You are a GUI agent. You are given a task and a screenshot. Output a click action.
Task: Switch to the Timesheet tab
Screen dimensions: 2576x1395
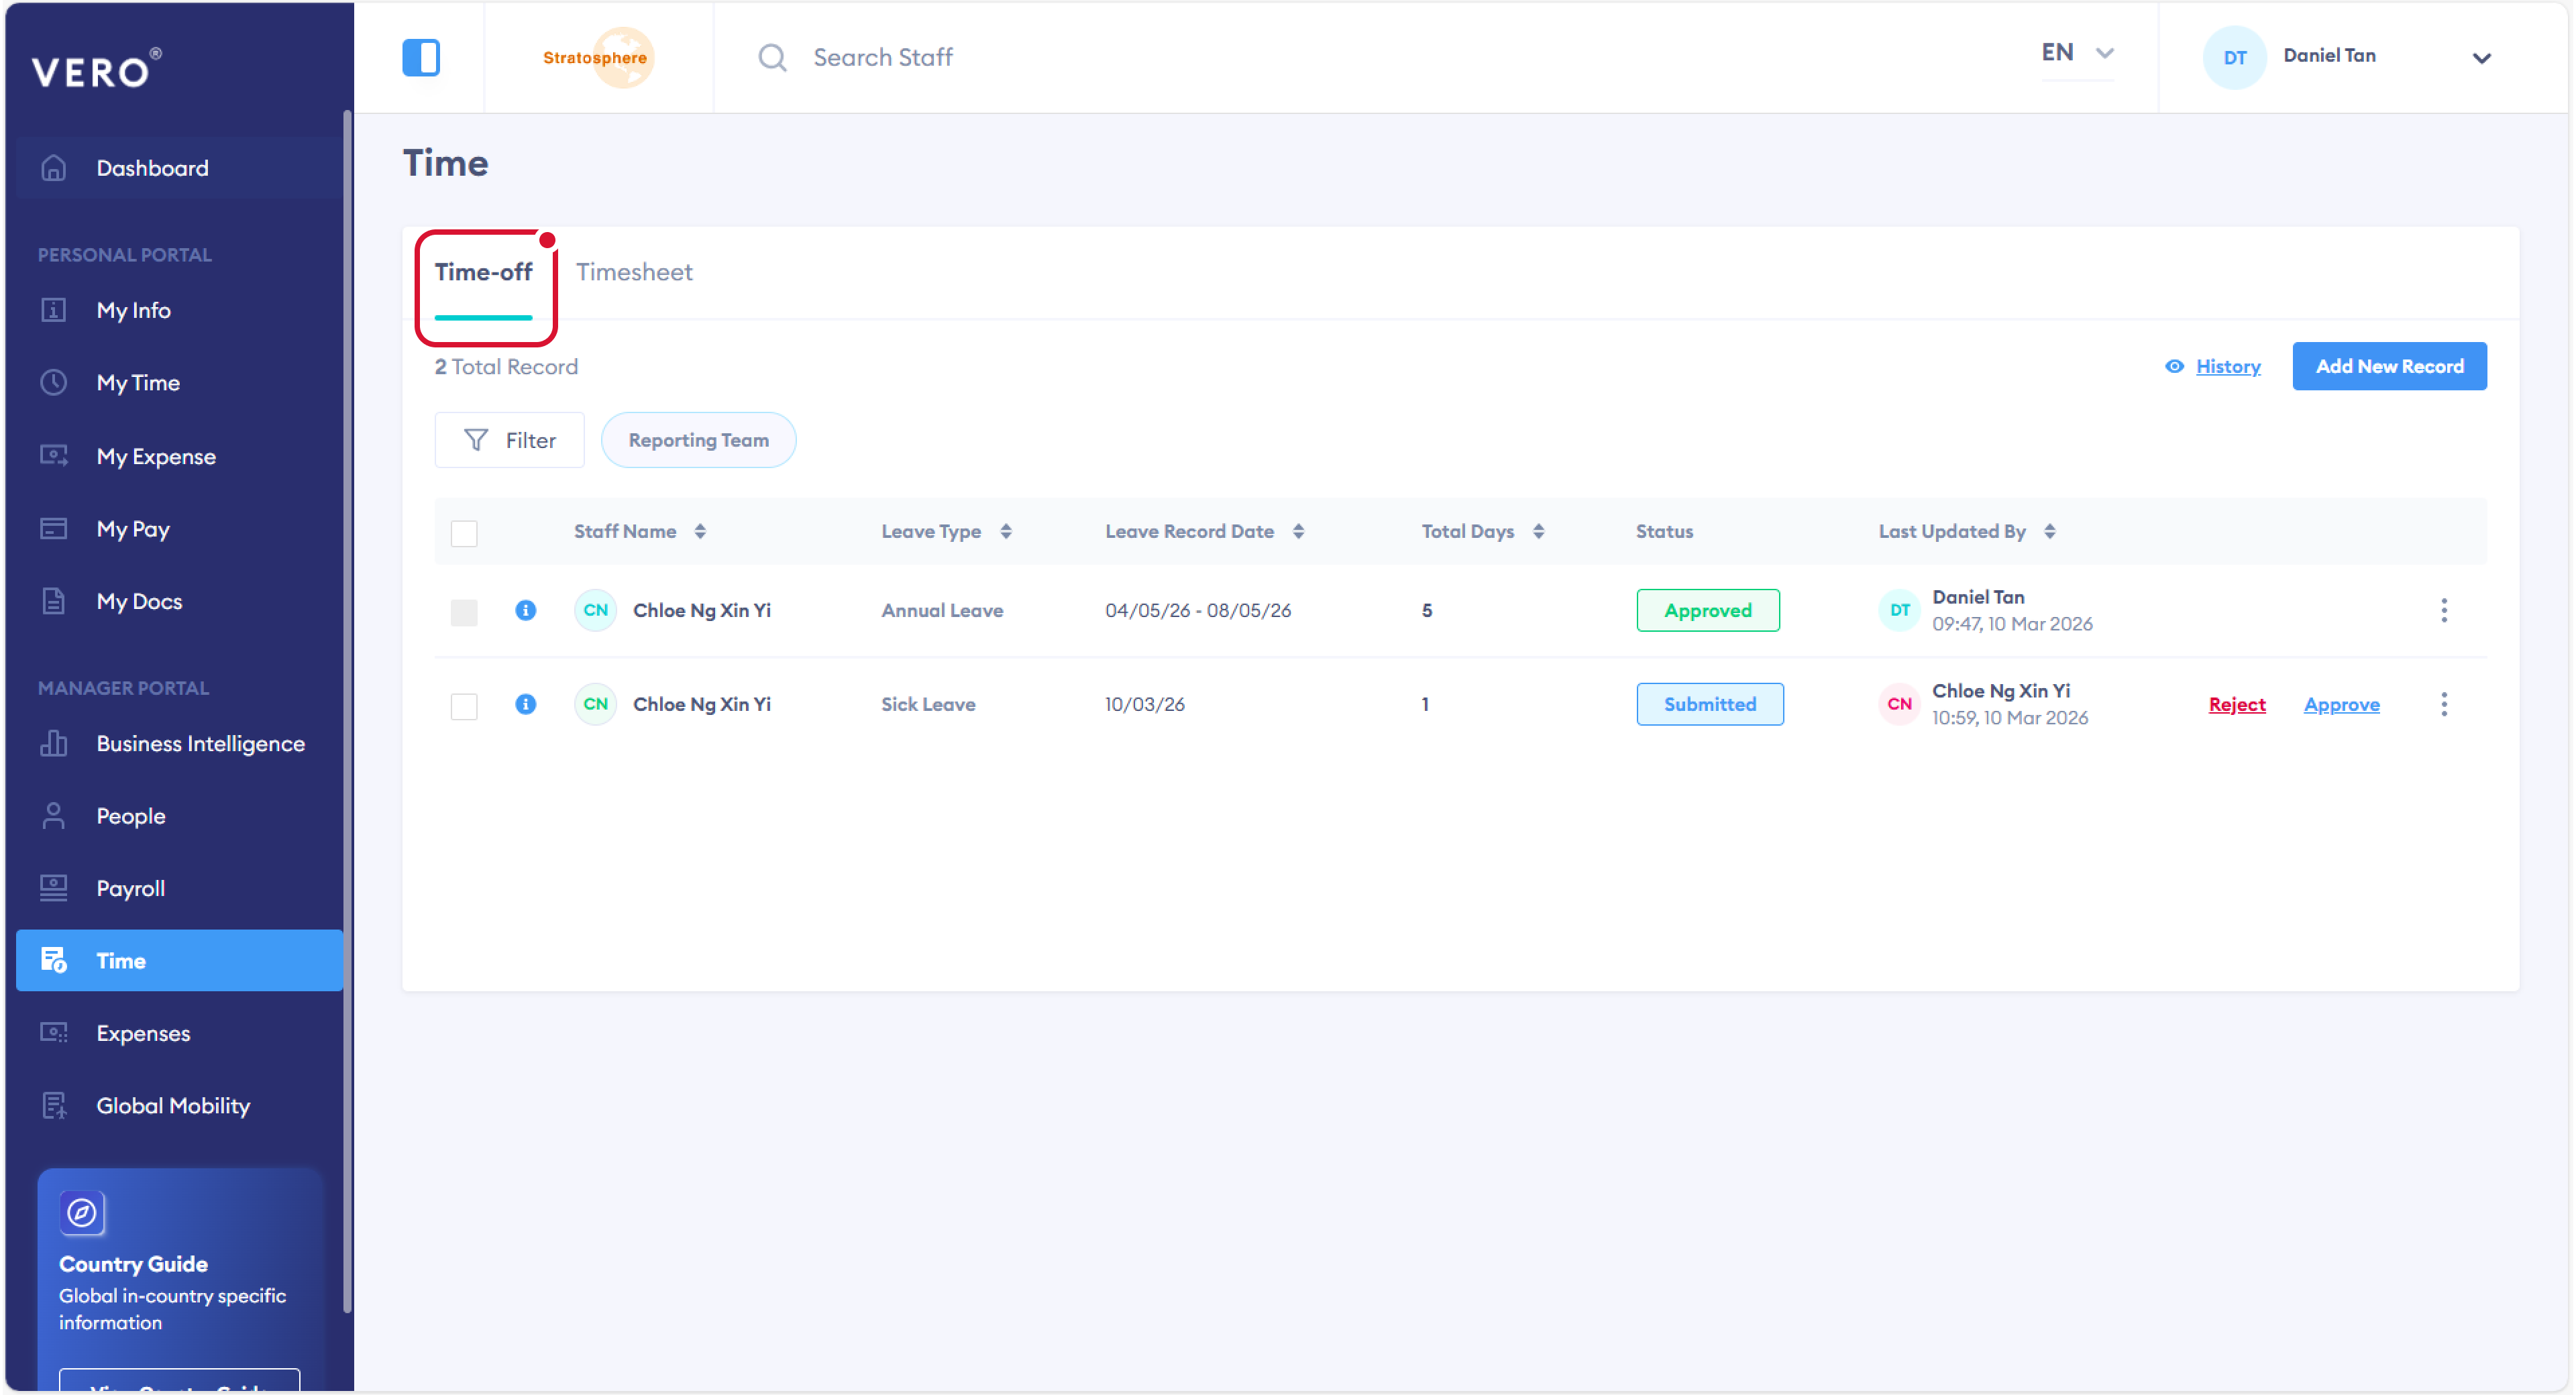[633, 272]
